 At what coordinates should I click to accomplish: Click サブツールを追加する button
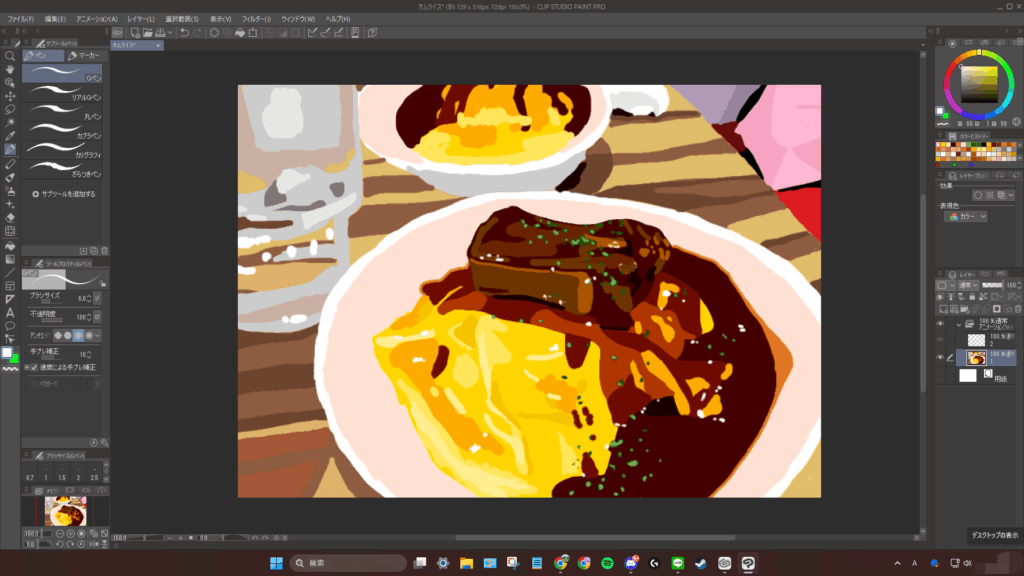point(64,194)
